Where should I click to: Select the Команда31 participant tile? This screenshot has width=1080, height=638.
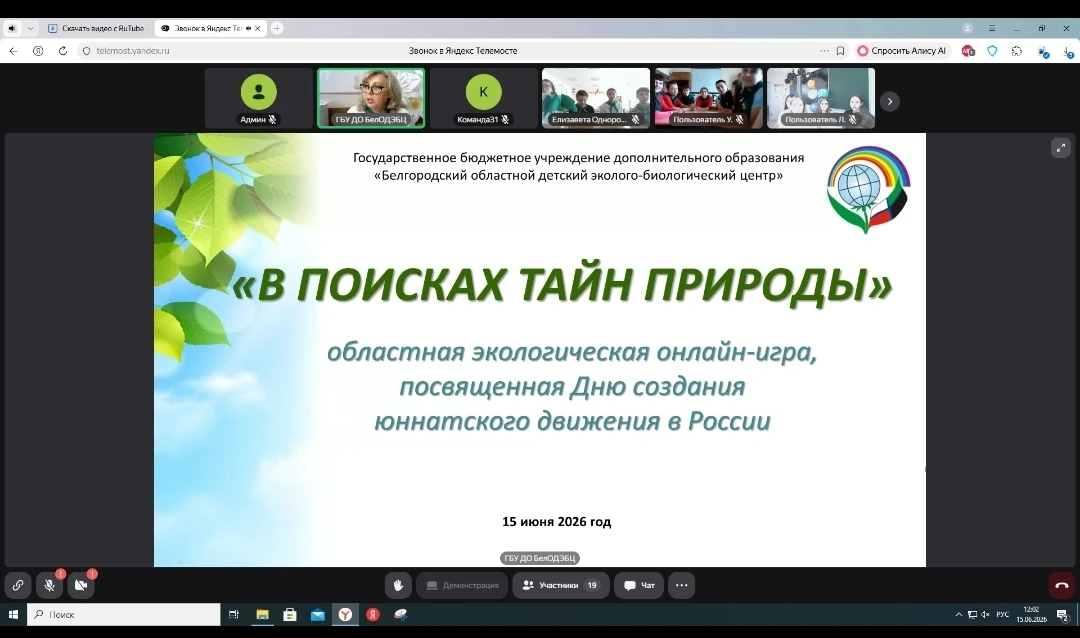click(484, 98)
